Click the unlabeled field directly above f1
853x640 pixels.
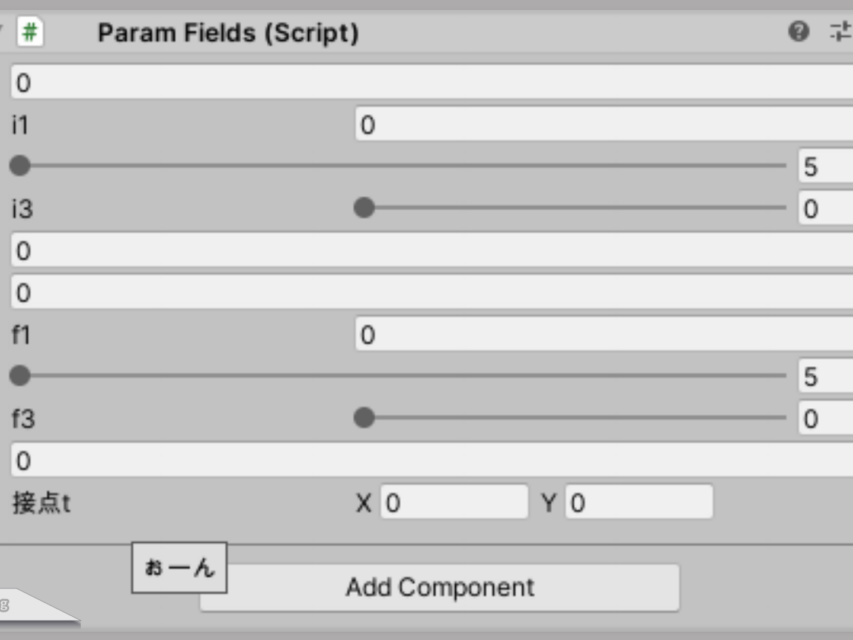point(430,293)
